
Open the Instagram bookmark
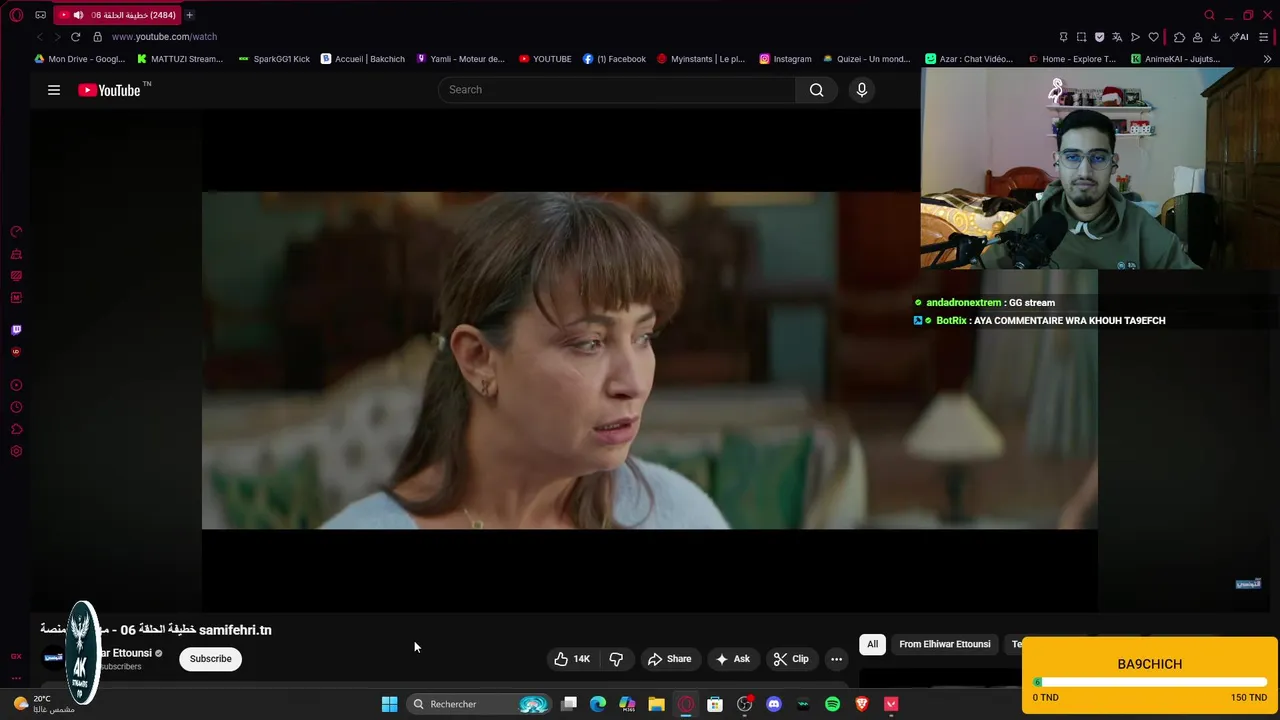point(785,59)
